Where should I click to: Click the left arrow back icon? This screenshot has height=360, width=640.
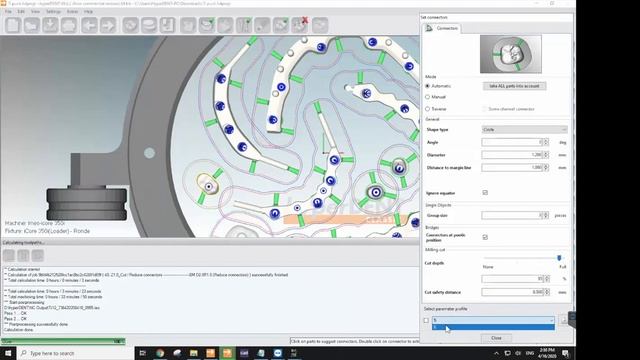point(89,25)
